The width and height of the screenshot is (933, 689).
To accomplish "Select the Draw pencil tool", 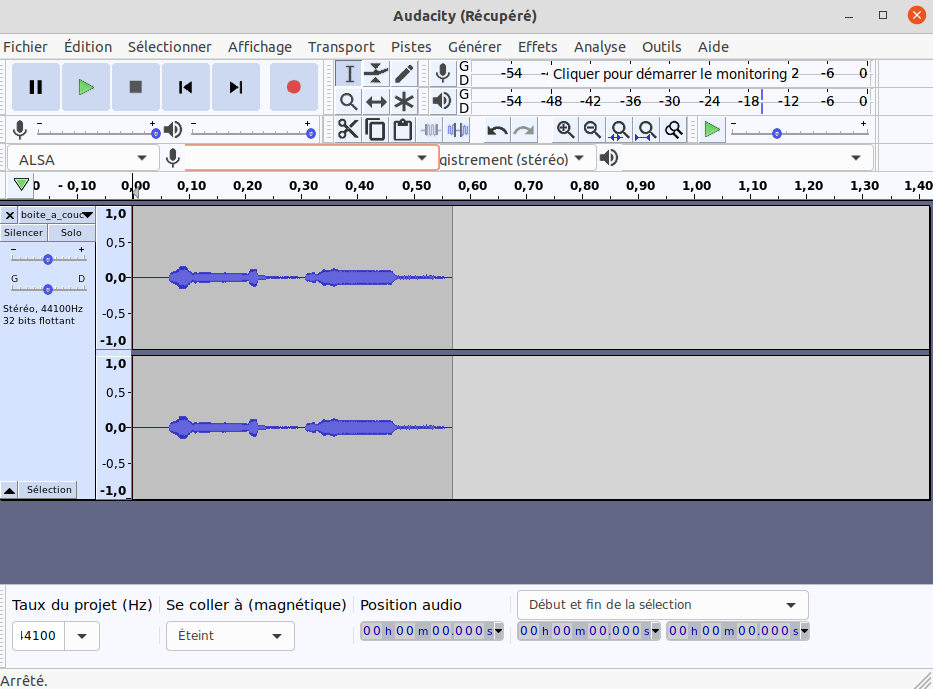I will click(403, 74).
